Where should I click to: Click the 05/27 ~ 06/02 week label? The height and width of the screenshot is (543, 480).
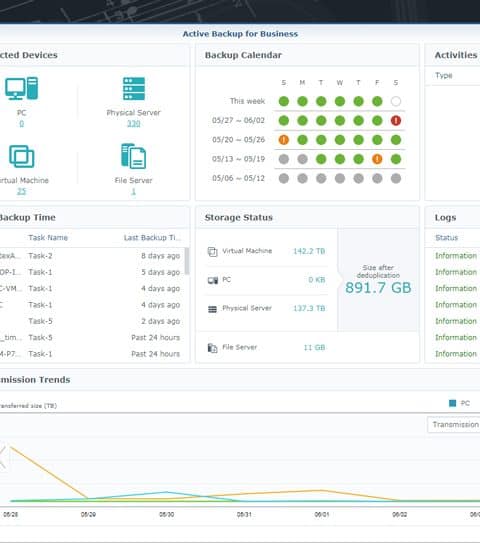(238, 121)
